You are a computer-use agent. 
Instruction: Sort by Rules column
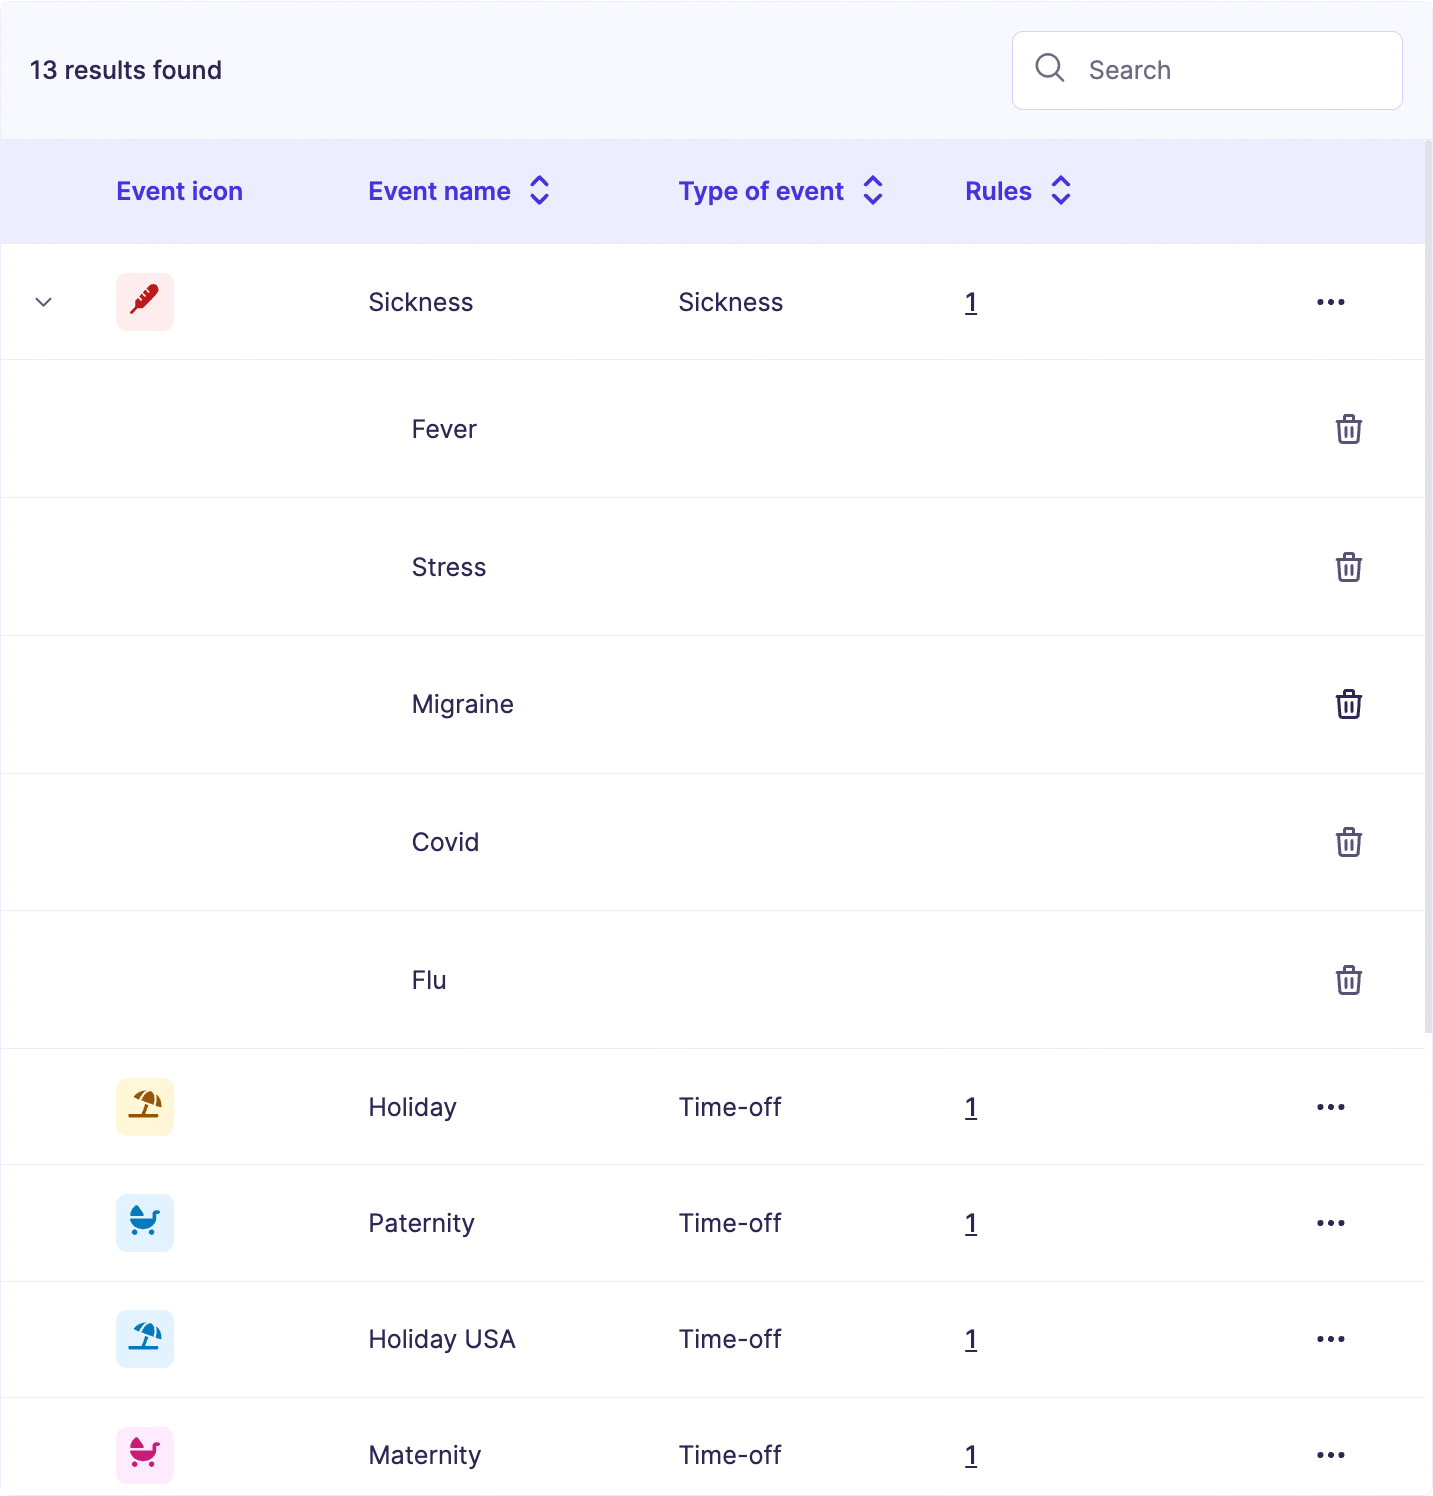1060,191
